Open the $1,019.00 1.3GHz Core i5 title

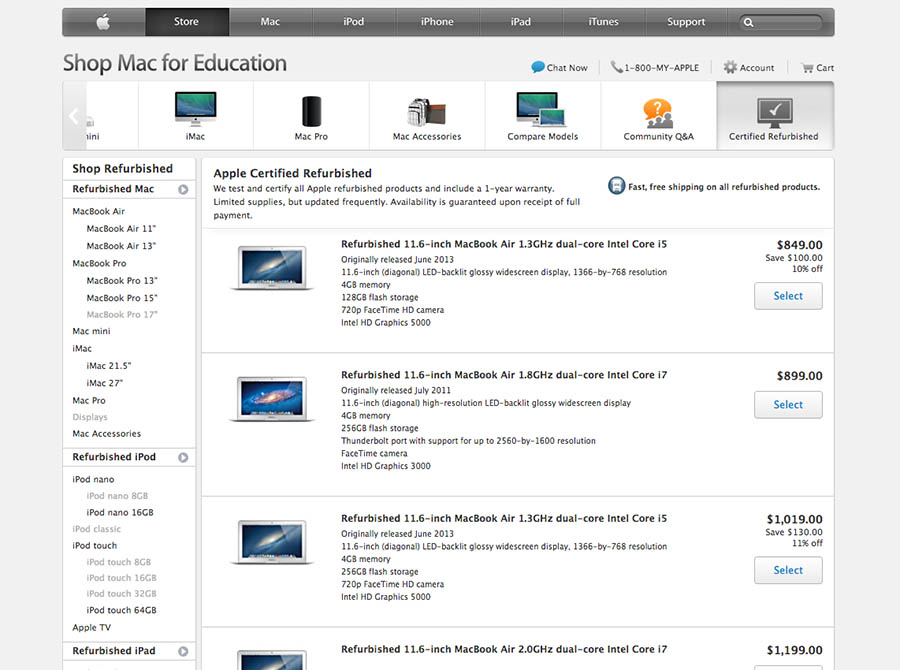click(x=504, y=518)
